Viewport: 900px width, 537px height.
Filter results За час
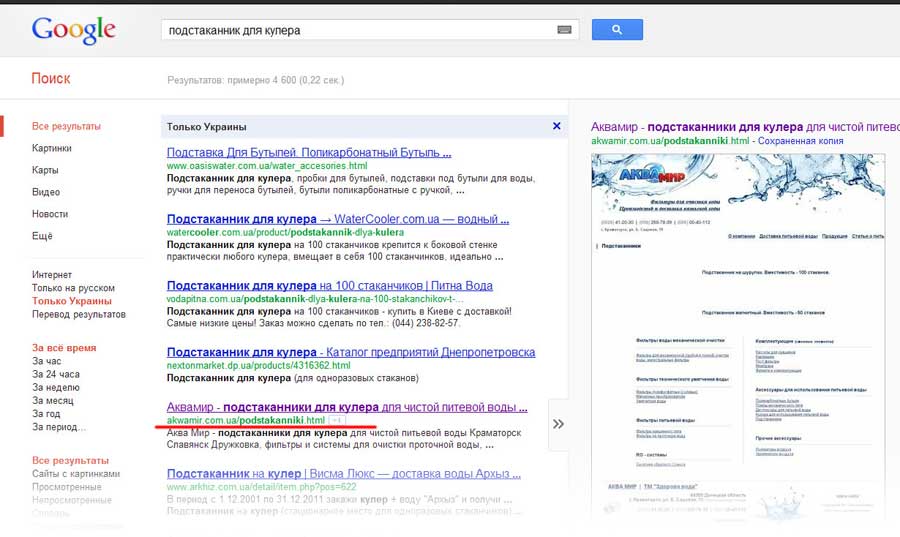46,361
